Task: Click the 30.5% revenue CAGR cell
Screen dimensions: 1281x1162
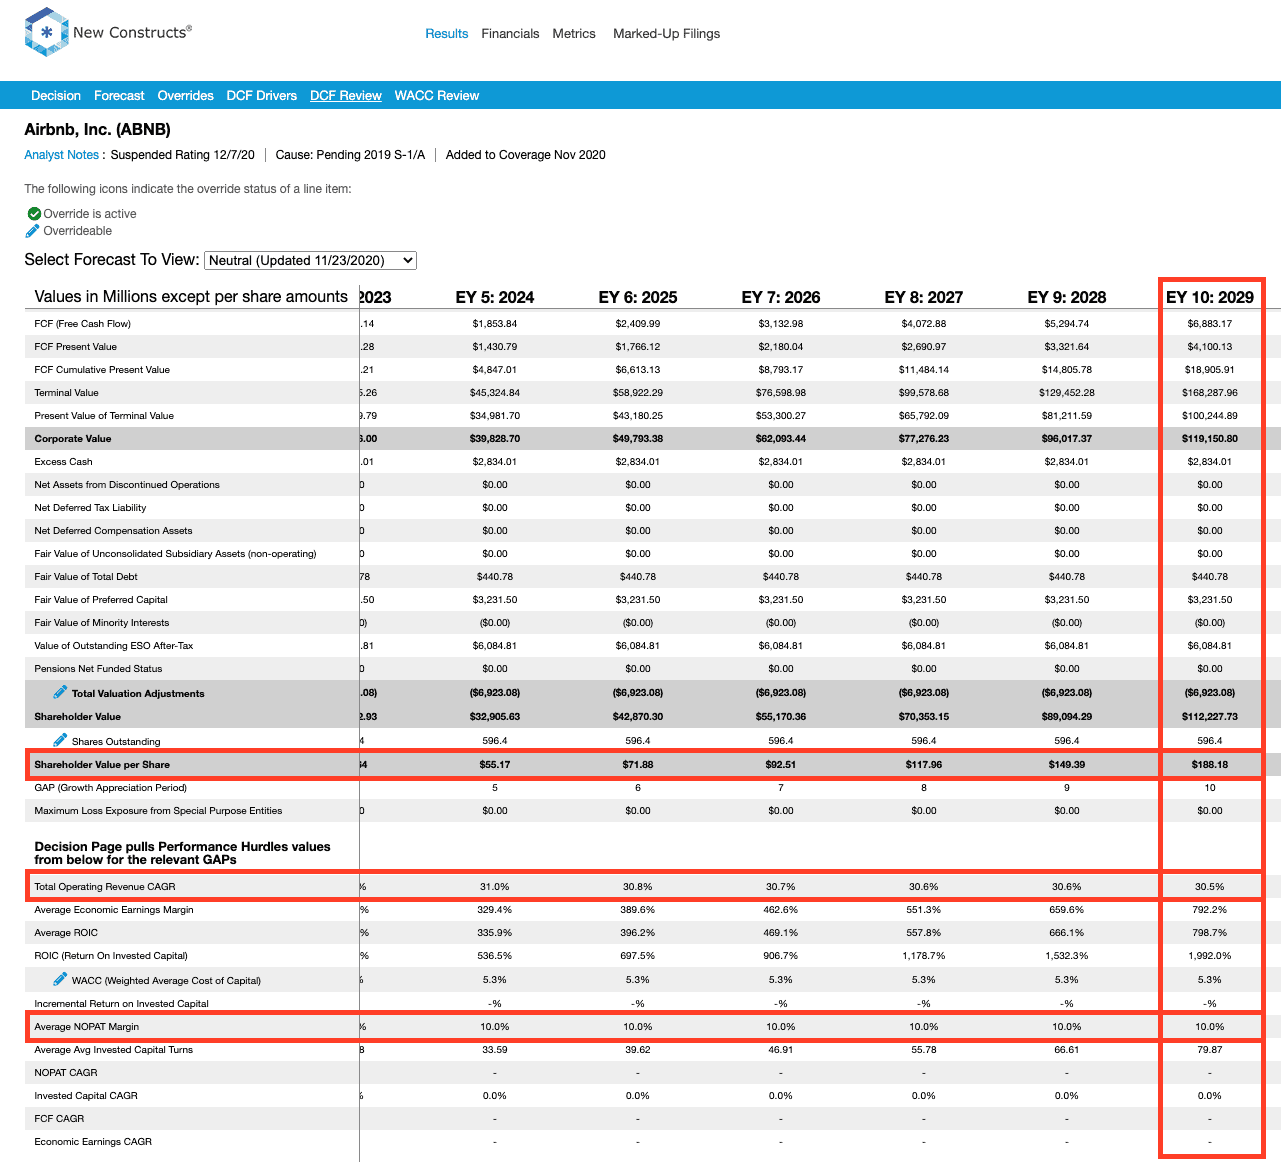Action: 1210,887
